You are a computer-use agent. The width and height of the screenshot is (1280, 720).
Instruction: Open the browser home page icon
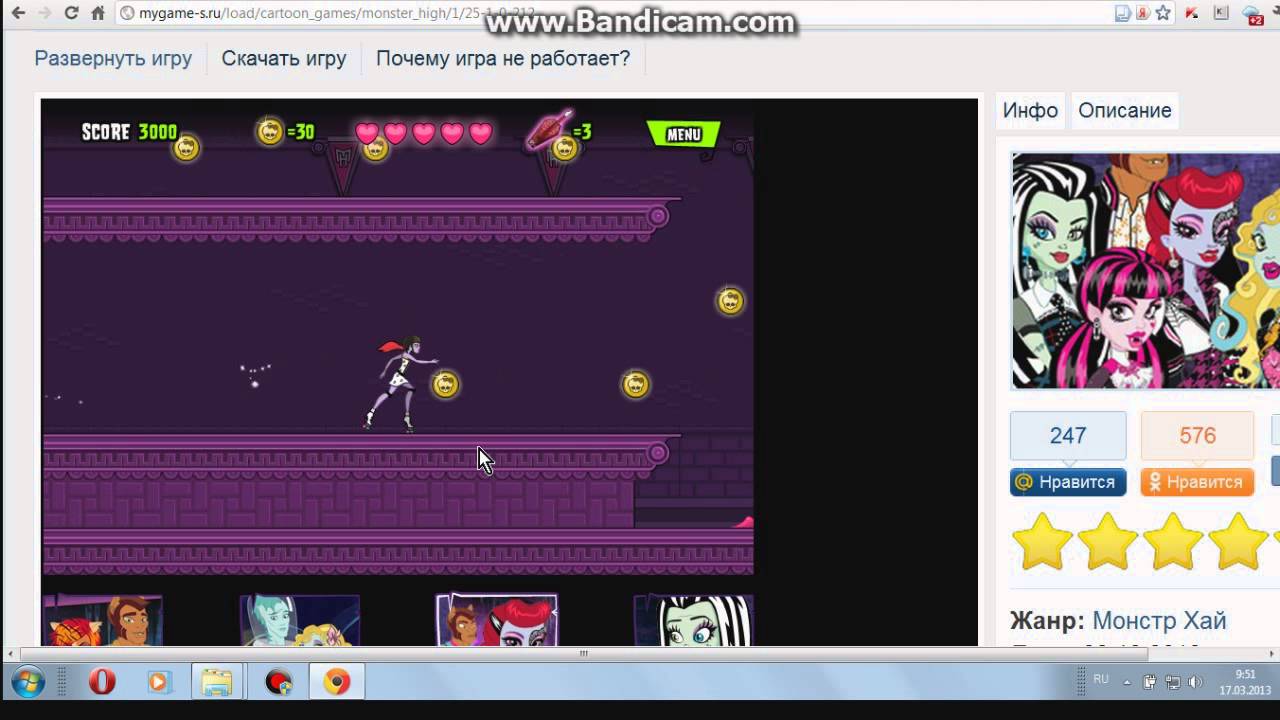97,14
